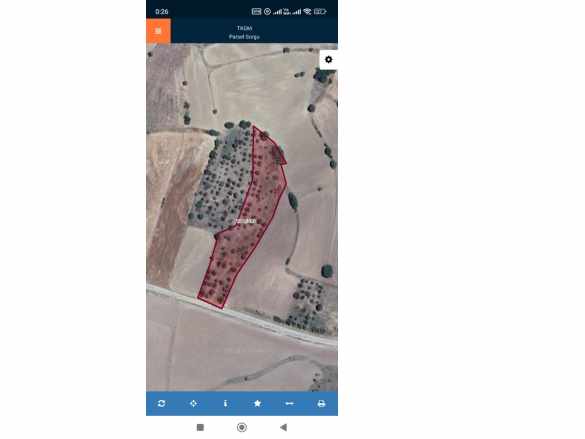Tap the tree cluster near the road at right
The height and width of the screenshot is (439, 585).
309,306
